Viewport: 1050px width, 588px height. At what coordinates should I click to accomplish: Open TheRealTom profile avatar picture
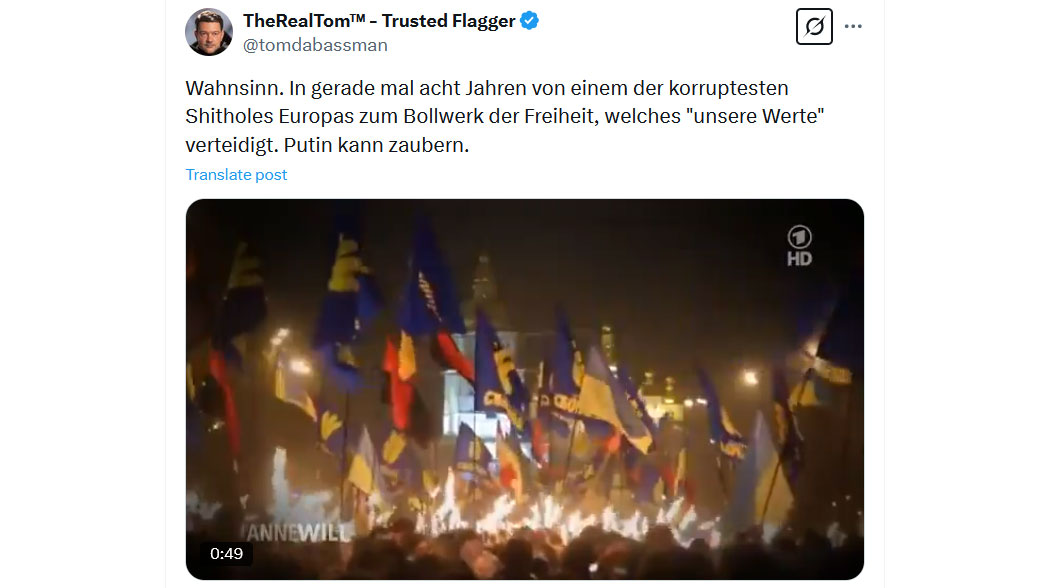(x=209, y=31)
